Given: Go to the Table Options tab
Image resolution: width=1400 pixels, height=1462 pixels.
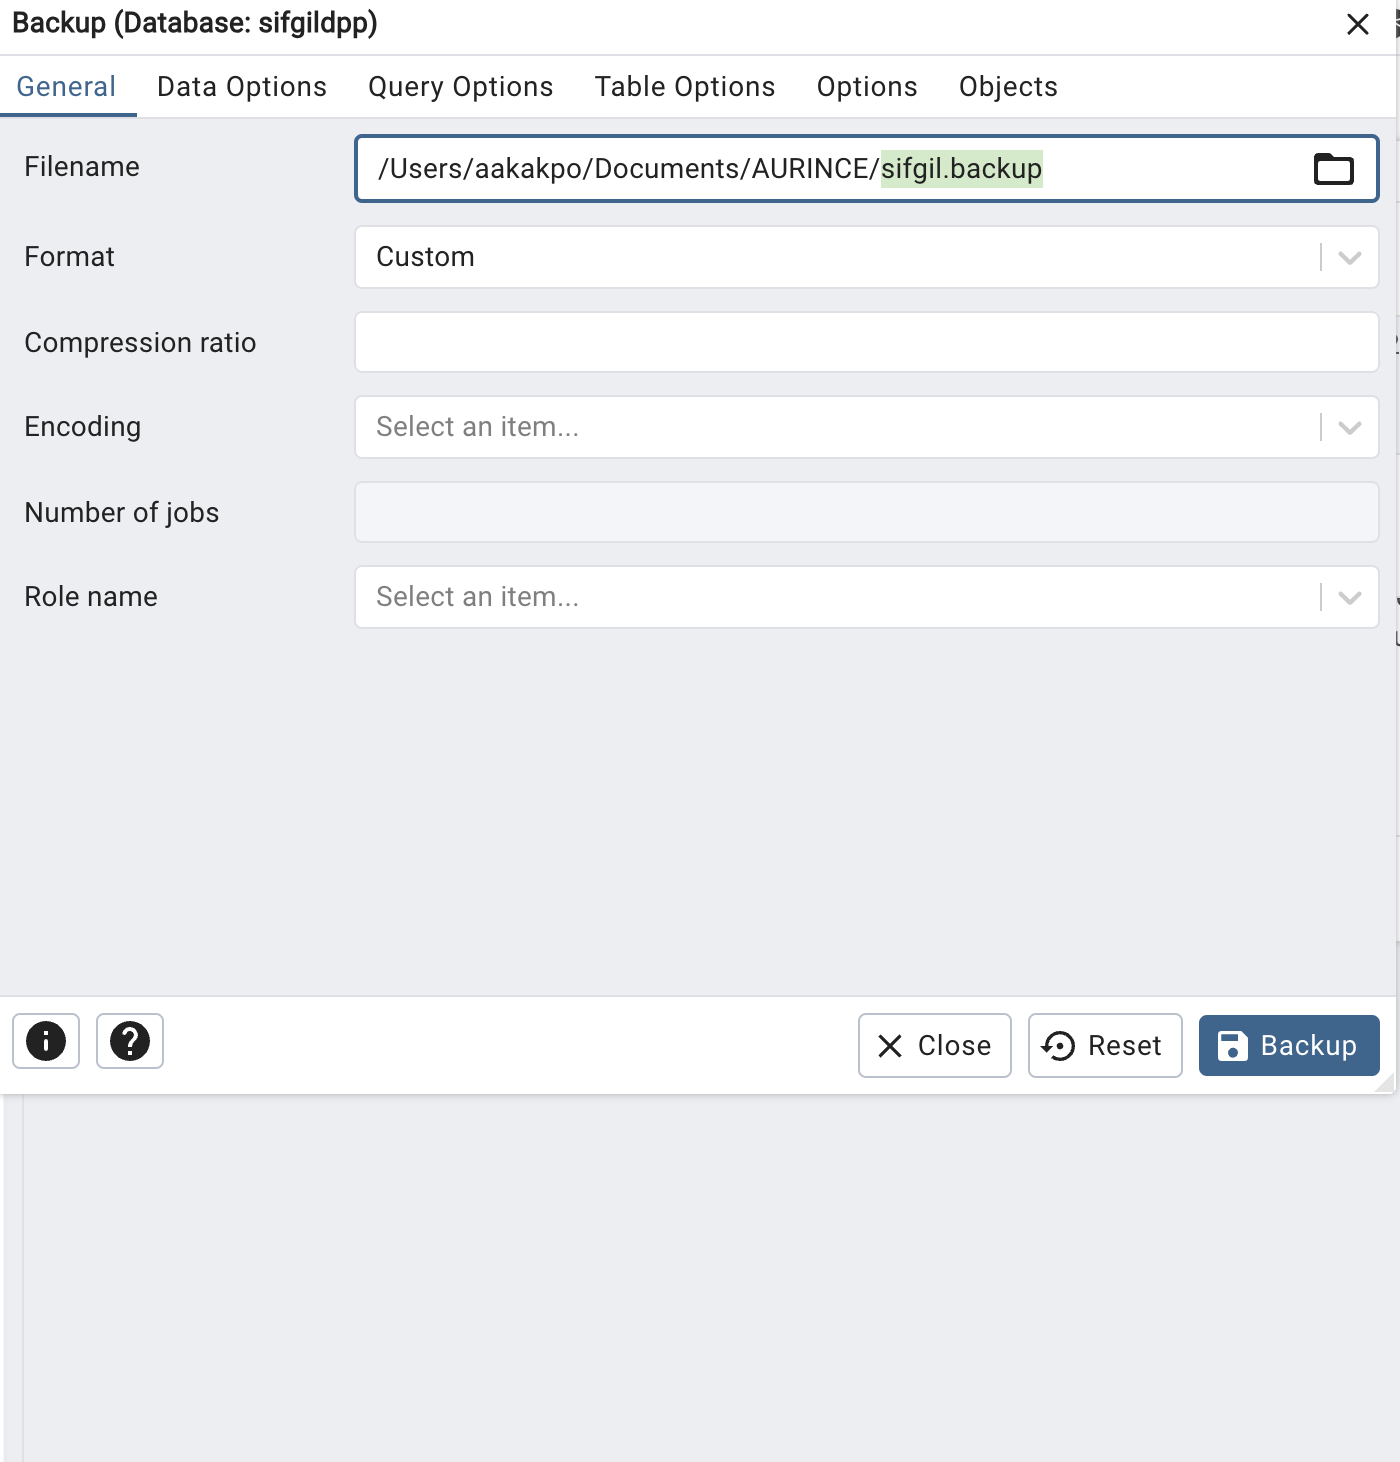Looking at the screenshot, I should (685, 87).
